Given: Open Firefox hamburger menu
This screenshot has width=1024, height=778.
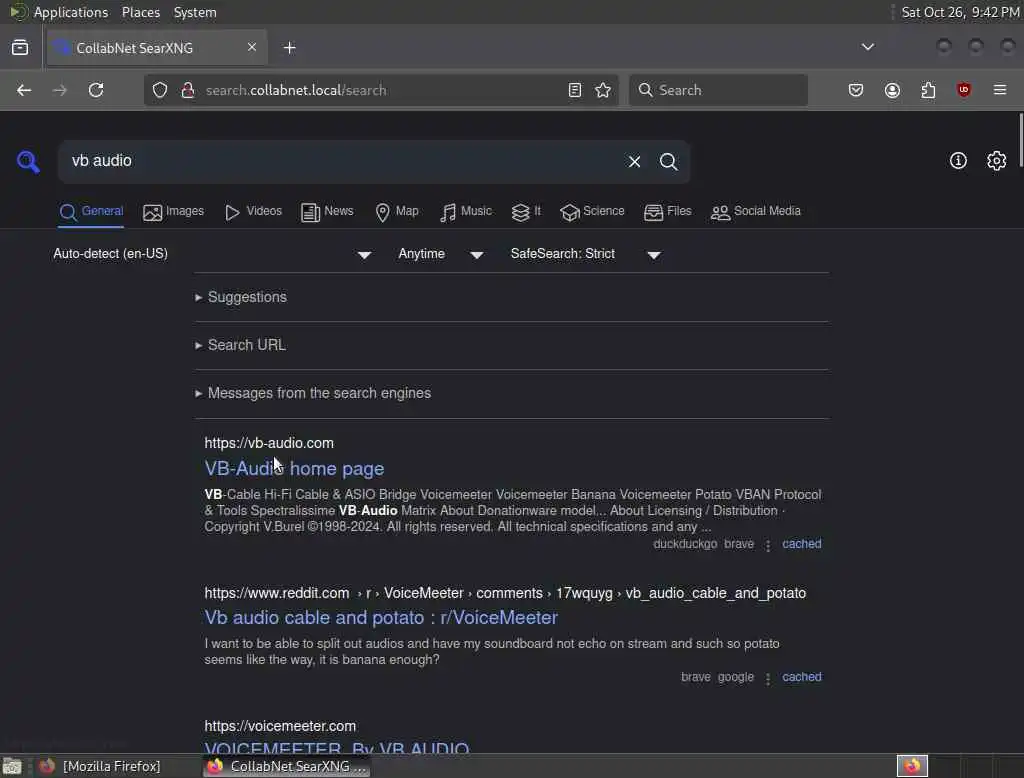Looking at the screenshot, I should point(1000,90).
